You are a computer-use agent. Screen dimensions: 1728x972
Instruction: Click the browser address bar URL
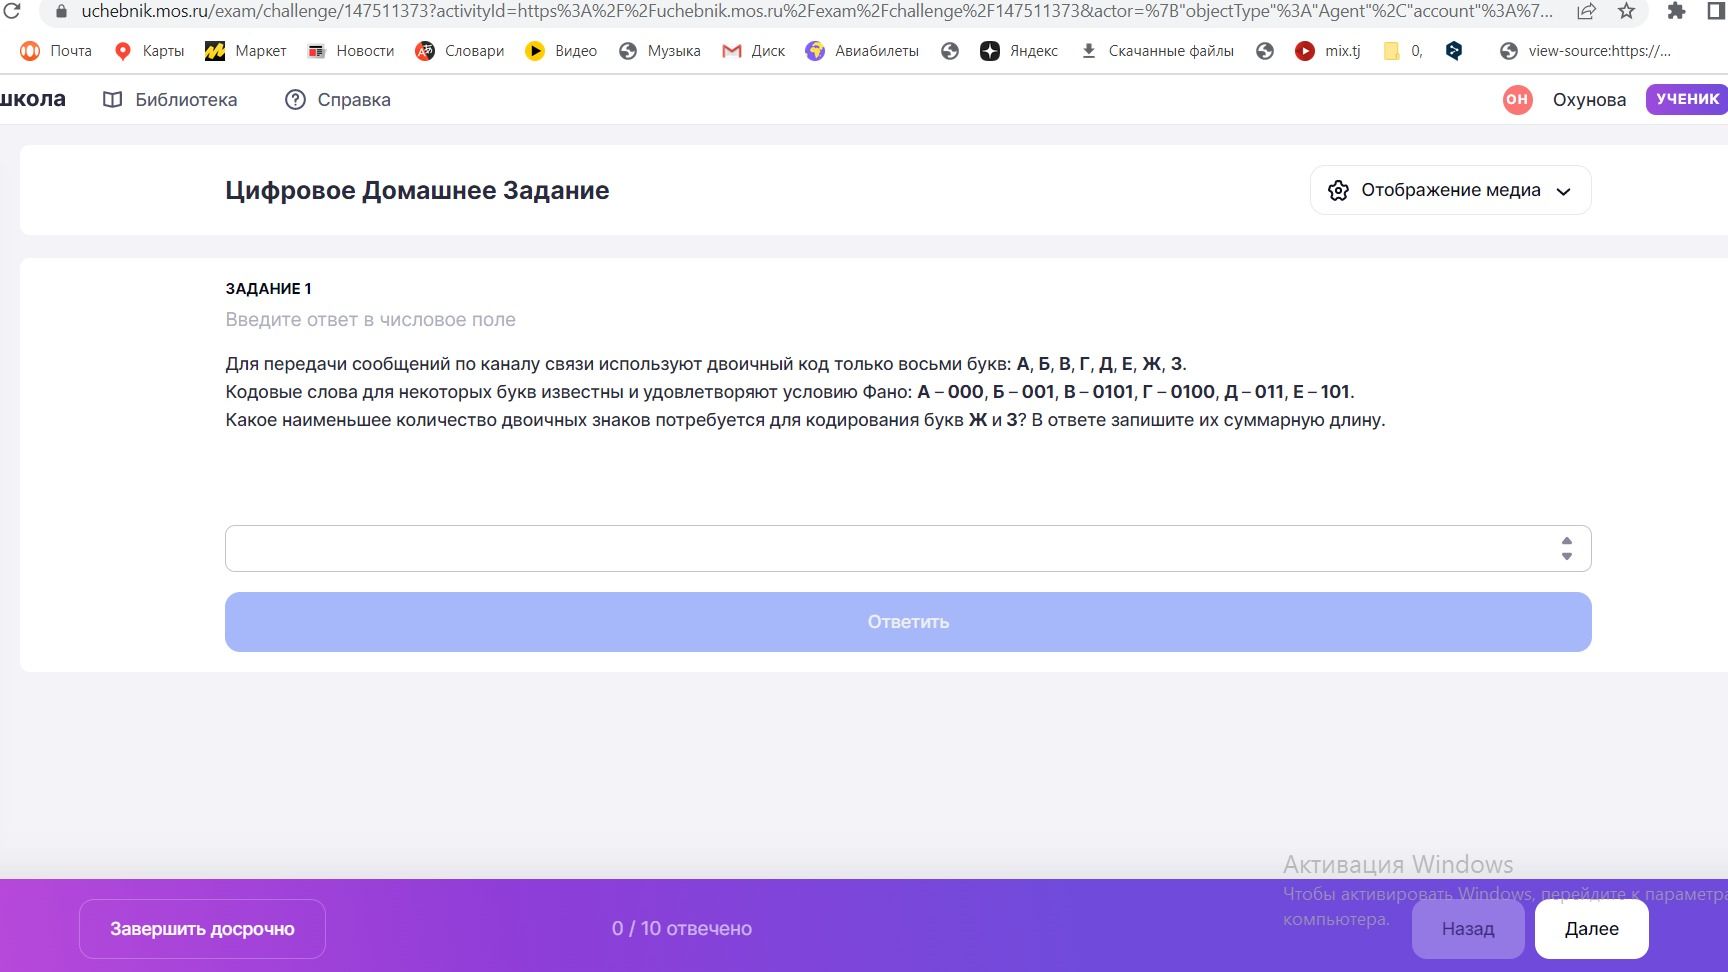tap(817, 12)
